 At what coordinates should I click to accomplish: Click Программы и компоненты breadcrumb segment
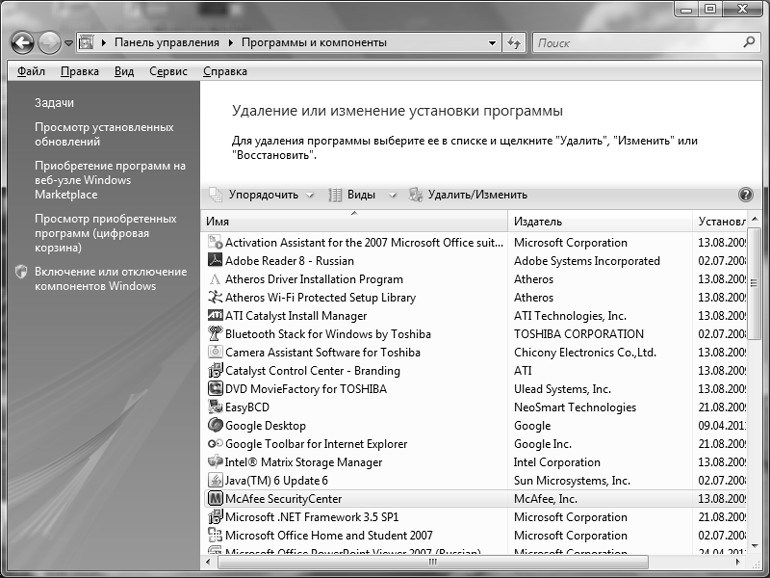(x=314, y=43)
